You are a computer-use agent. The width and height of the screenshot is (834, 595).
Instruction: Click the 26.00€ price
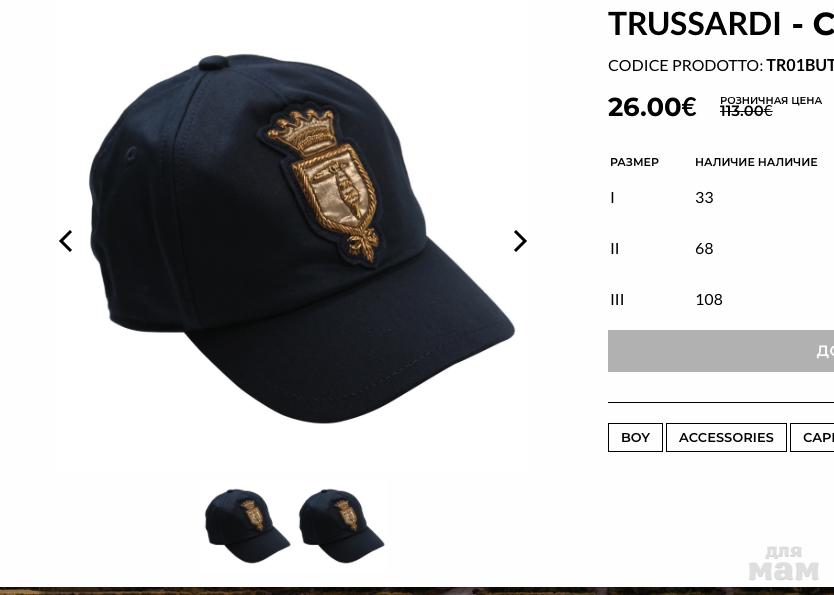coord(652,107)
